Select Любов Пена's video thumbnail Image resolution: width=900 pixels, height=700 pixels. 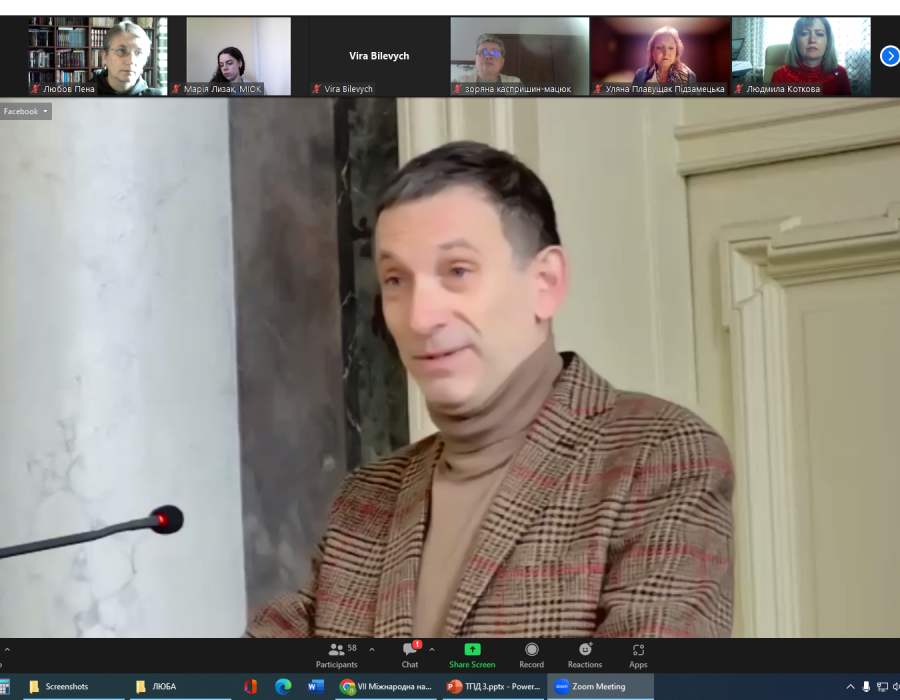[97, 56]
